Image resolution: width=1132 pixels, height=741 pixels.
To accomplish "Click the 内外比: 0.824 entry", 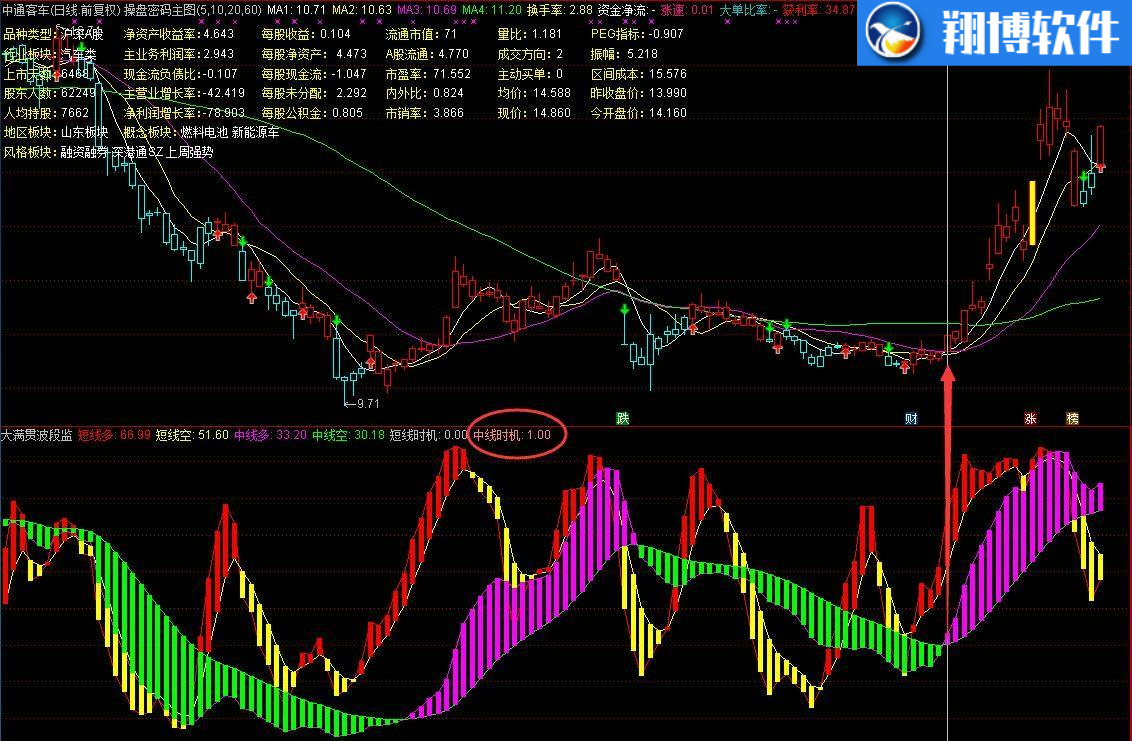I will tap(424, 92).
